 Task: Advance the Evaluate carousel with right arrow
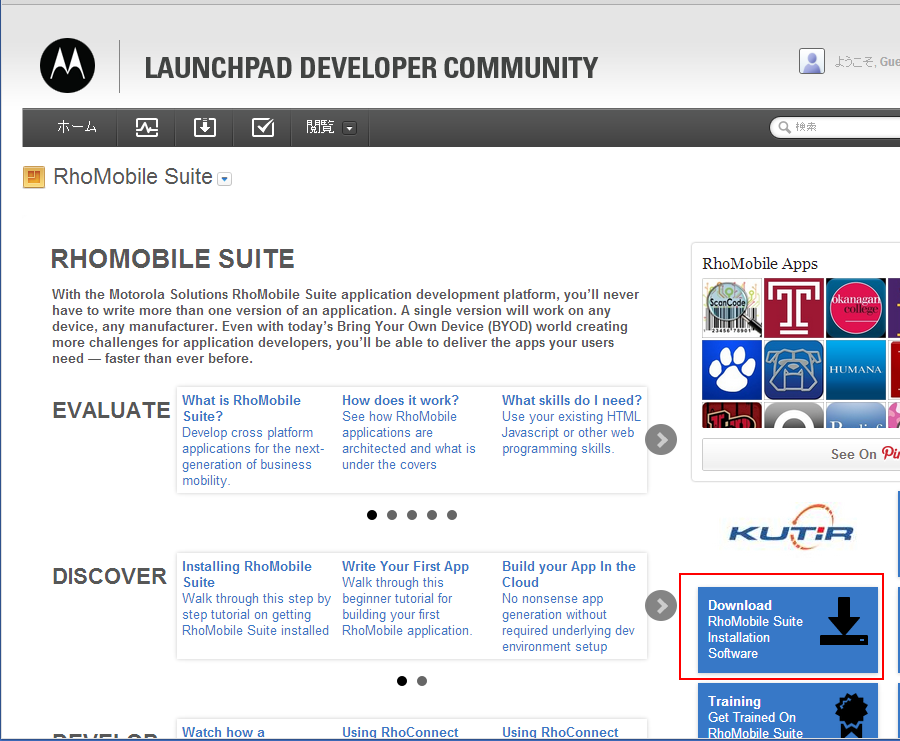point(661,440)
